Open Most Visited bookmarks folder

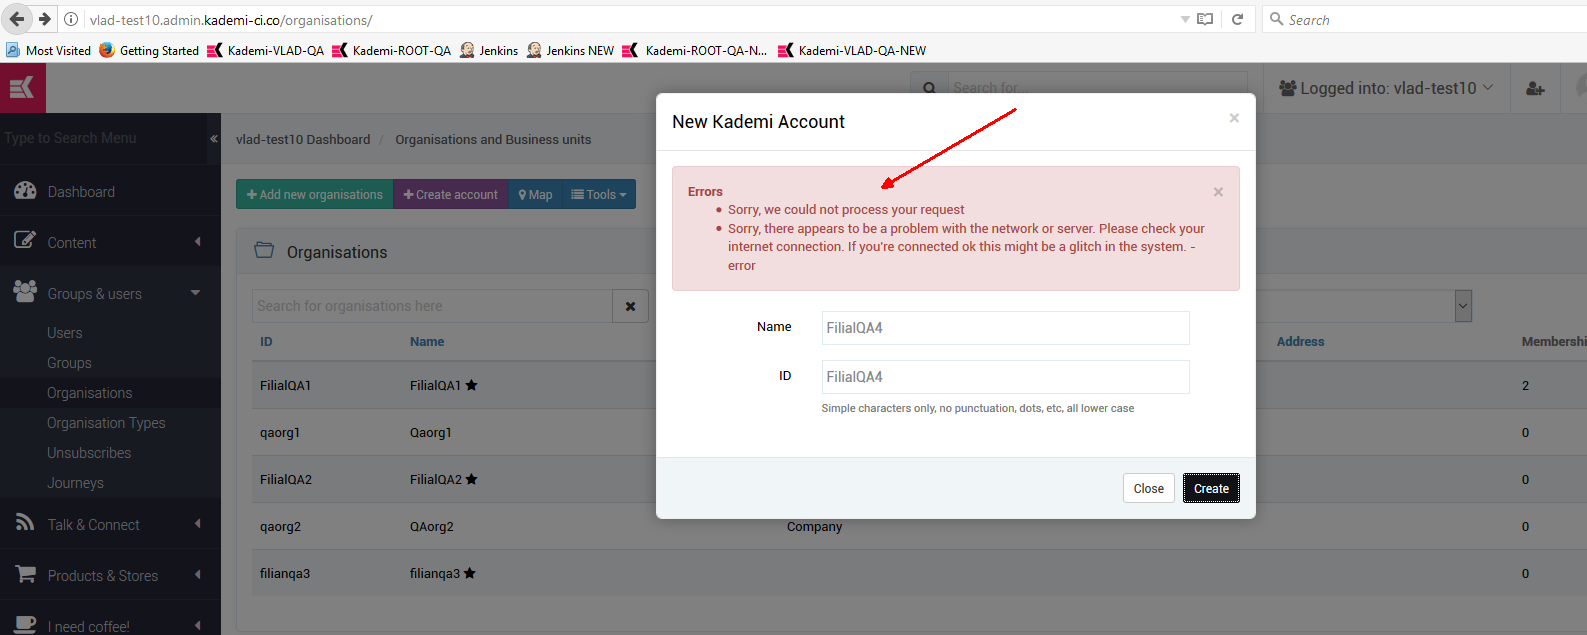coord(48,50)
